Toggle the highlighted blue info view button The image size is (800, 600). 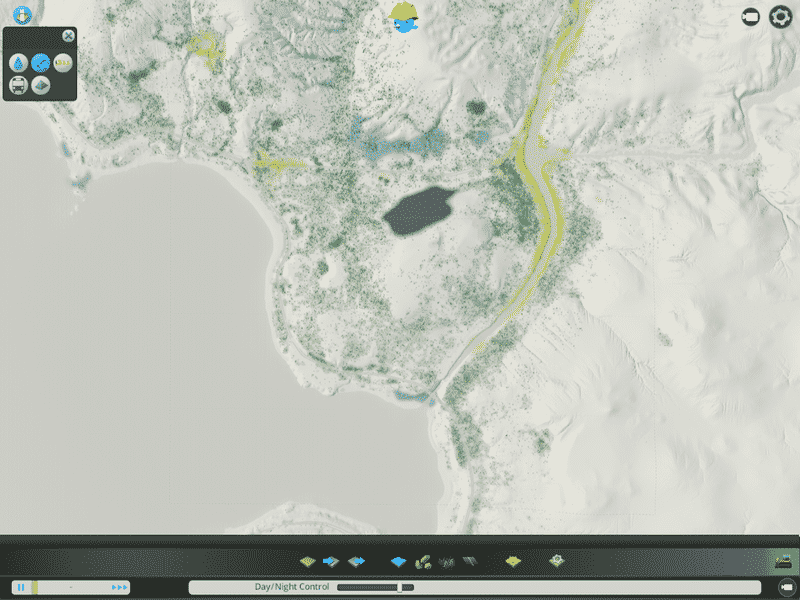click(x=41, y=63)
